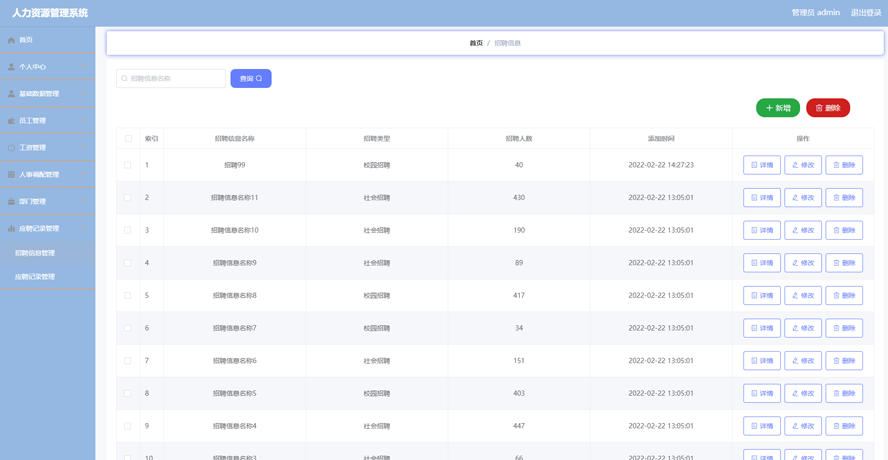This screenshot has height=460, width=888.
Task: Click 修改 edit for 招聘信息名称9
Action: click(803, 263)
